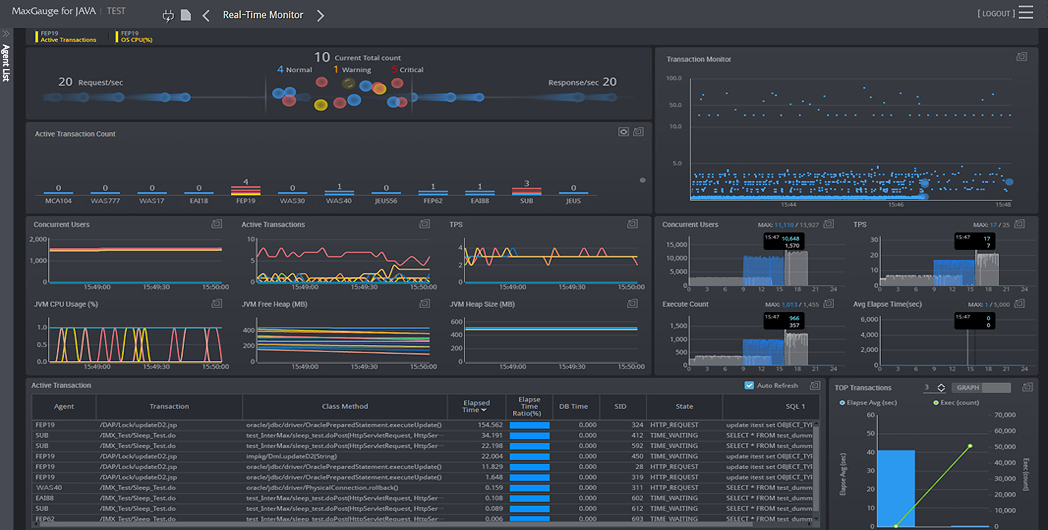Viewport: 1048px width, 530px height.
Task: Maximize the left Concurrent Users line chart
Action: pyautogui.click(x=217, y=224)
